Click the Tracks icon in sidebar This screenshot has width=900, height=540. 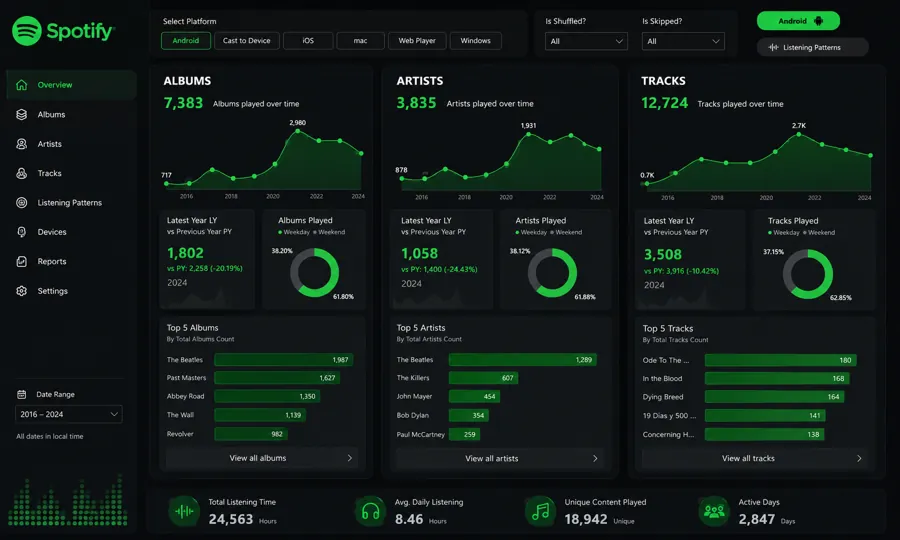(x=22, y=173)
